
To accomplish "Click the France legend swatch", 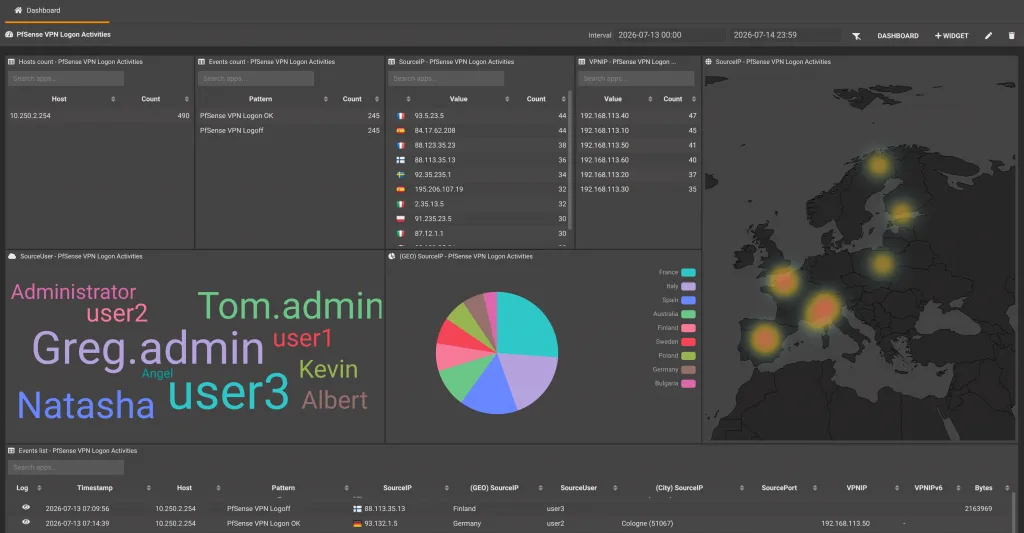I will point(688,272).
